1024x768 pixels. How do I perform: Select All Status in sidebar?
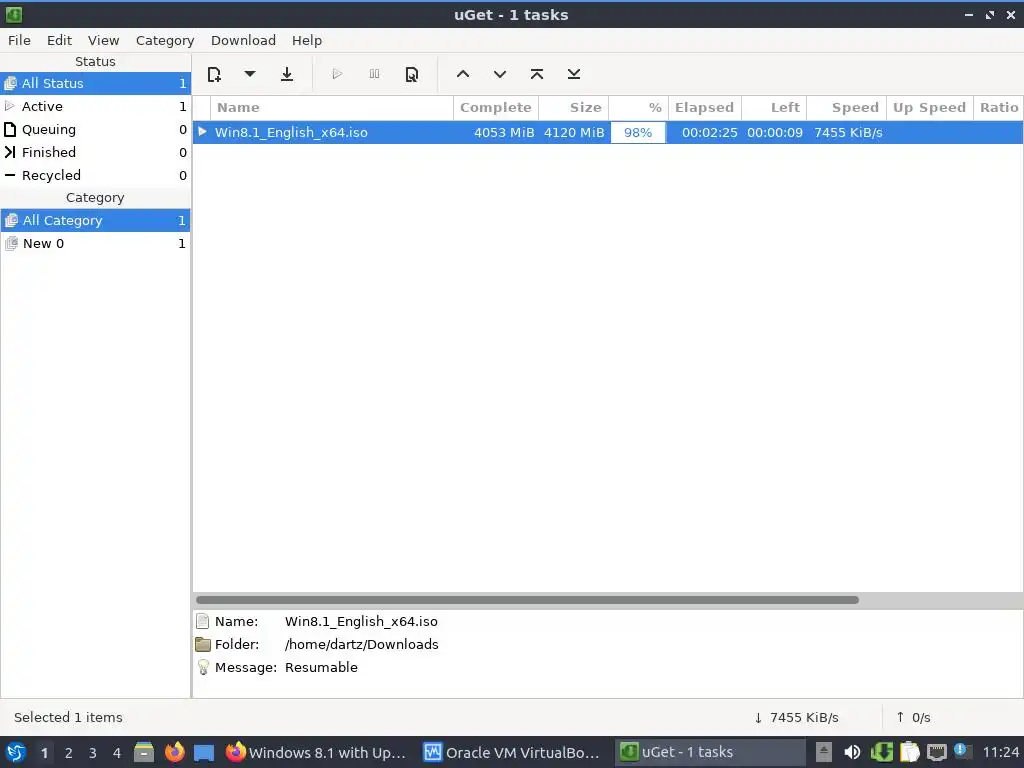point(95,84)
